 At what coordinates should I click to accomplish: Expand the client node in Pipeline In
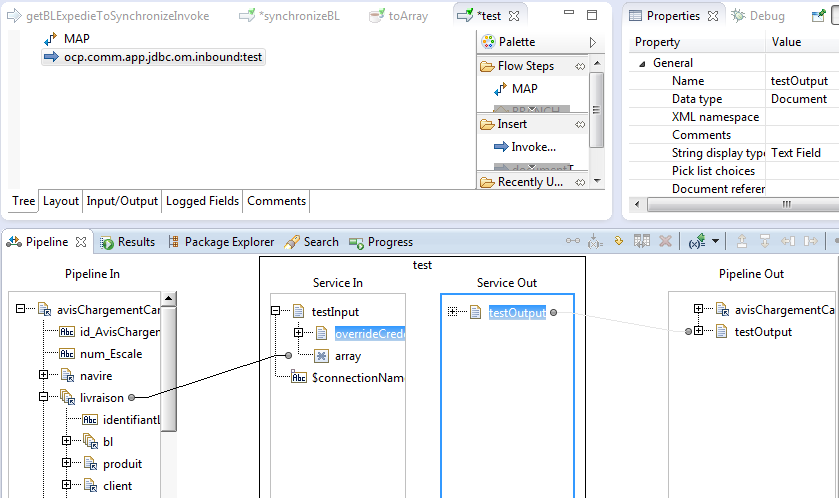(x=66, y=485)
